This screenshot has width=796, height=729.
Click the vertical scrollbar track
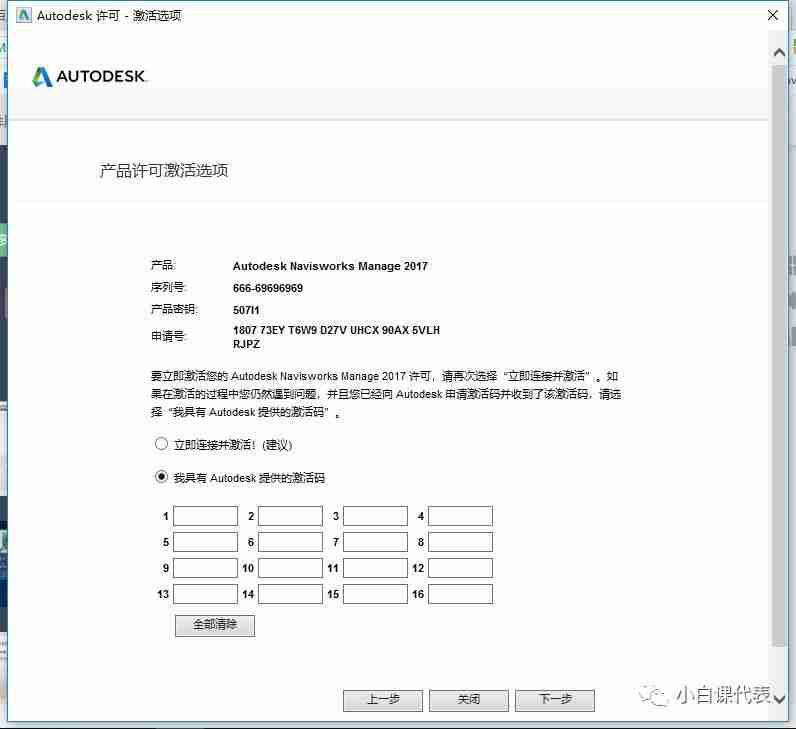780,355
